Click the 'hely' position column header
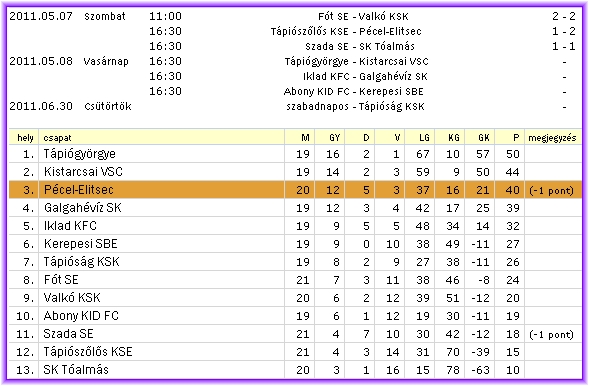 pyautogui.click(x=25, y=138)
